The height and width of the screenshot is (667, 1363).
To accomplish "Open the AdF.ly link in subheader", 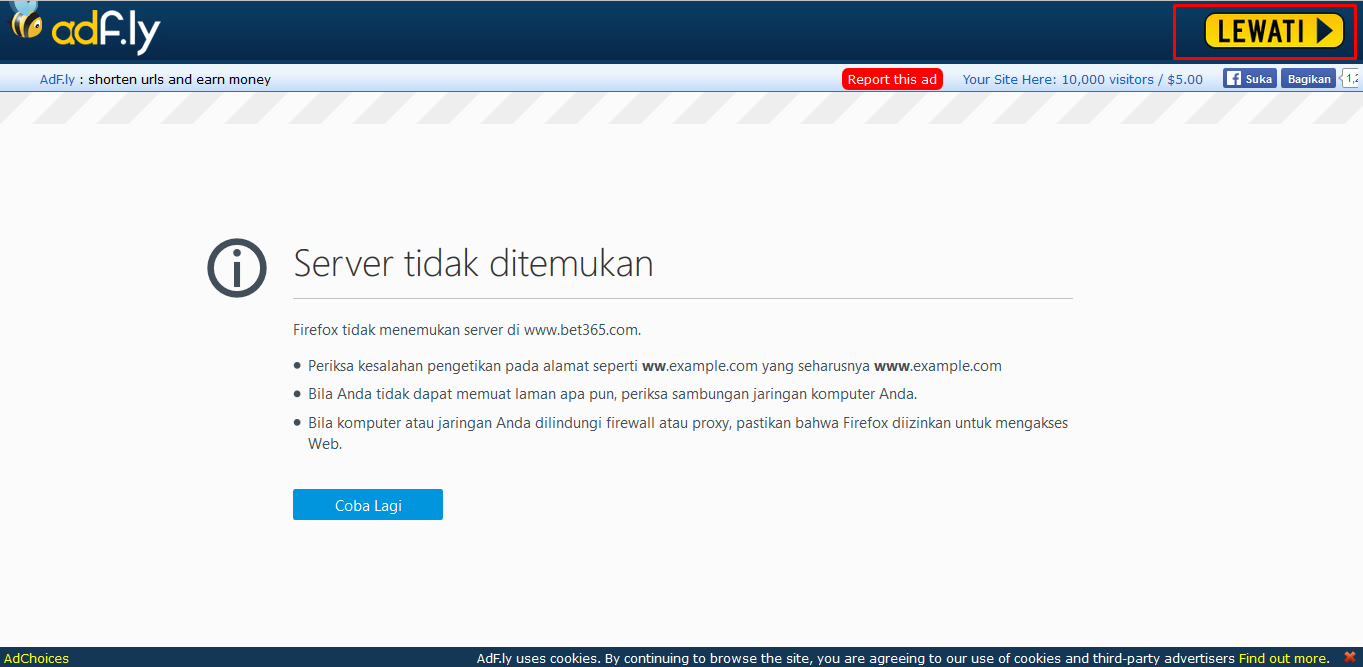I will click(x=57, y=79).
